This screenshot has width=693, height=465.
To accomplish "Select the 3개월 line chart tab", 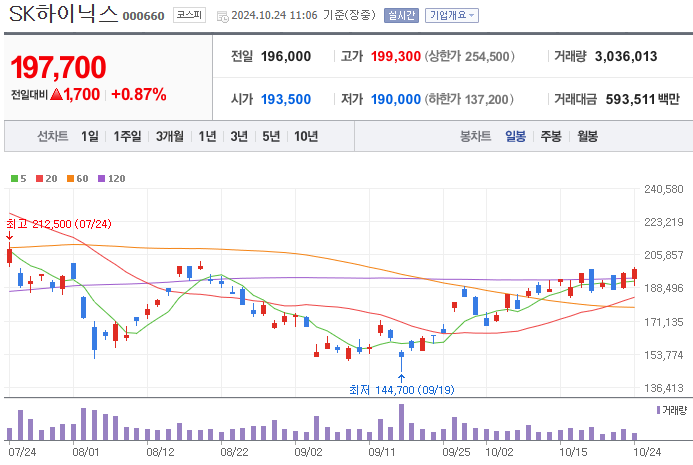I will coord(170,136).
